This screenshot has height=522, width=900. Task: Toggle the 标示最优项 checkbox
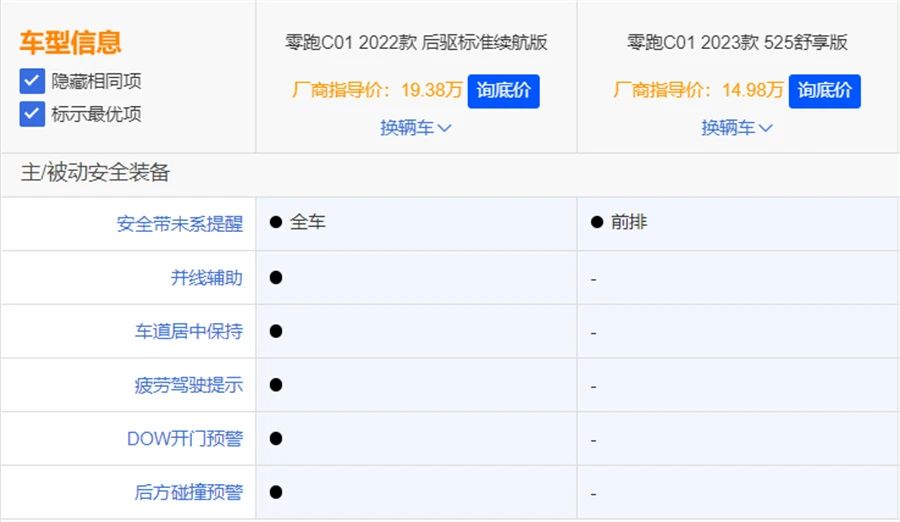pos(33,113)
